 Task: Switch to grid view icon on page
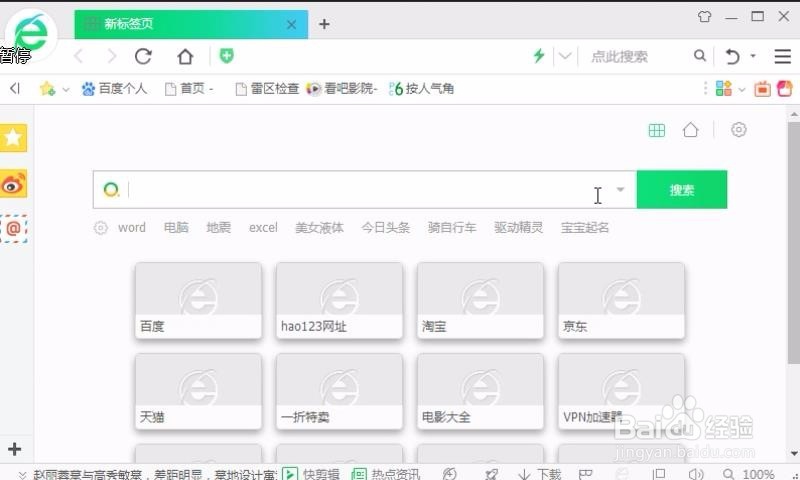pyautogui.click(x=657, y=130)
